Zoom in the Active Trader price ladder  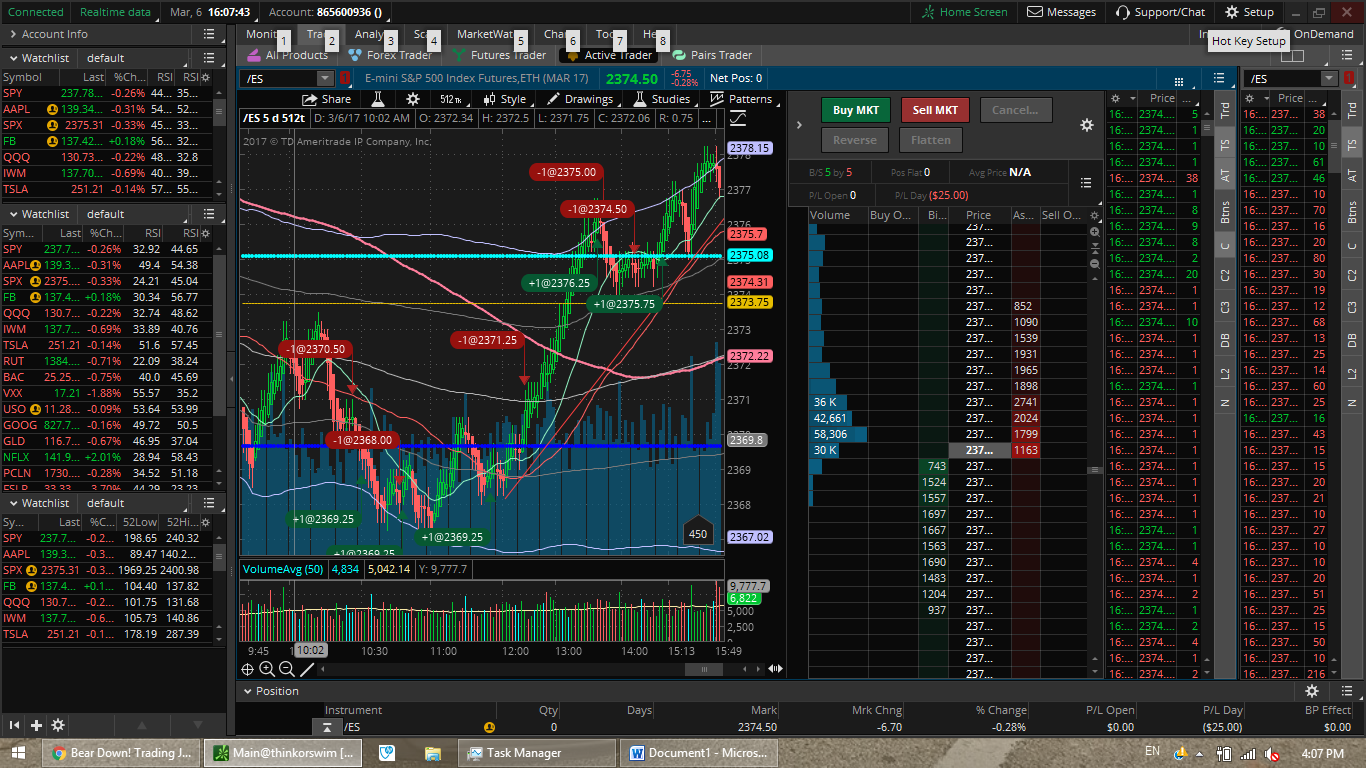click(x=1095, y=232)
